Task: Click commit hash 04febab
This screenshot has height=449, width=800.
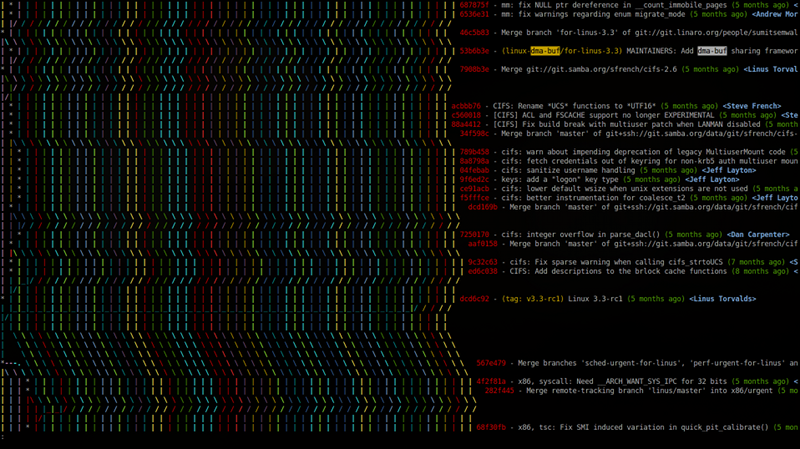Action: (474, 170)
